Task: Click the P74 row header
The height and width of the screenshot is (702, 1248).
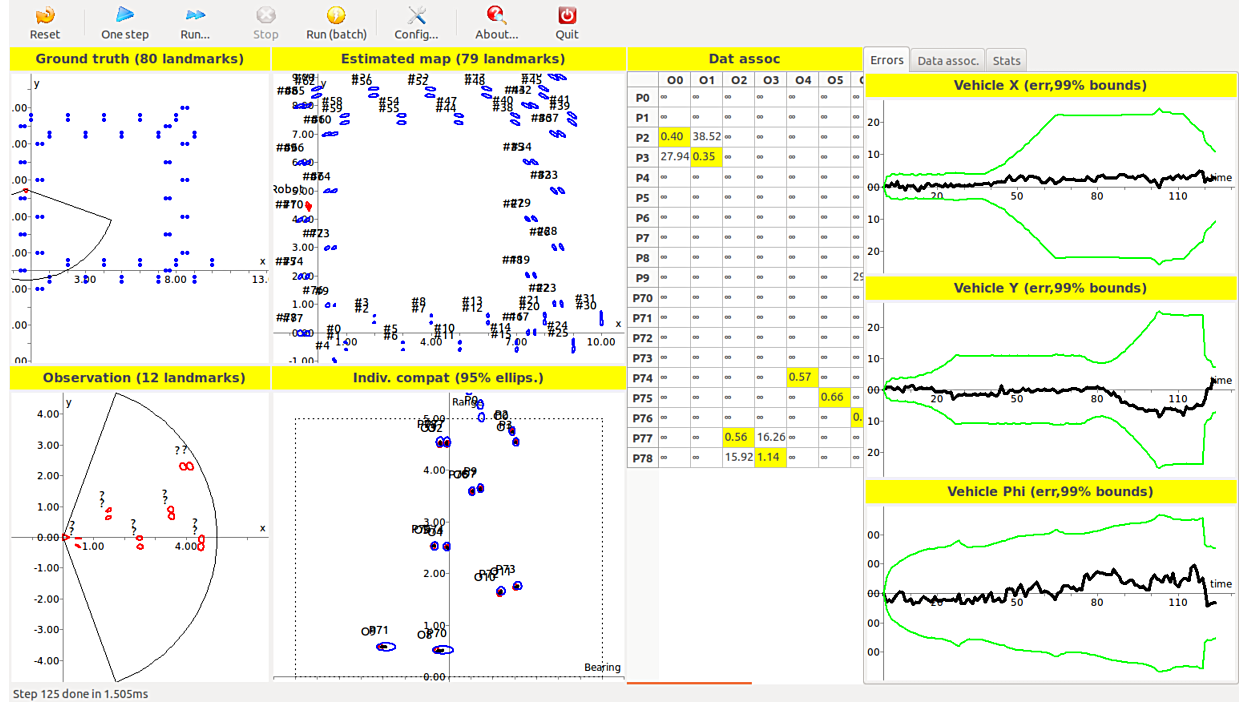Action: click(x=642, y=378)
